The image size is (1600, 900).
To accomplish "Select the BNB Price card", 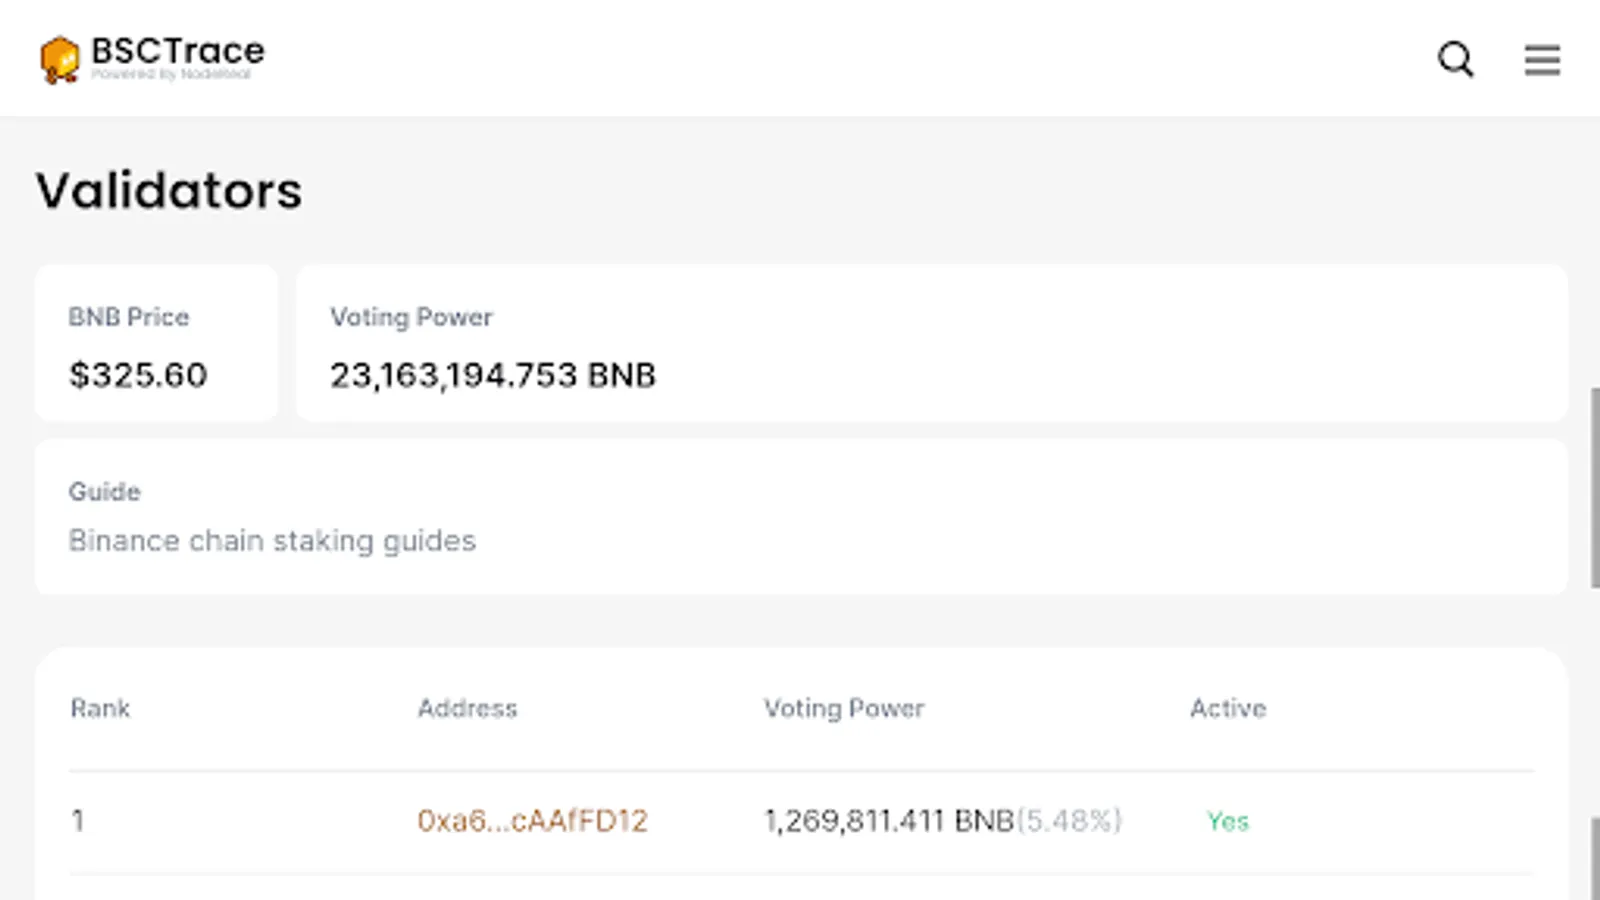I will (156, 343).
